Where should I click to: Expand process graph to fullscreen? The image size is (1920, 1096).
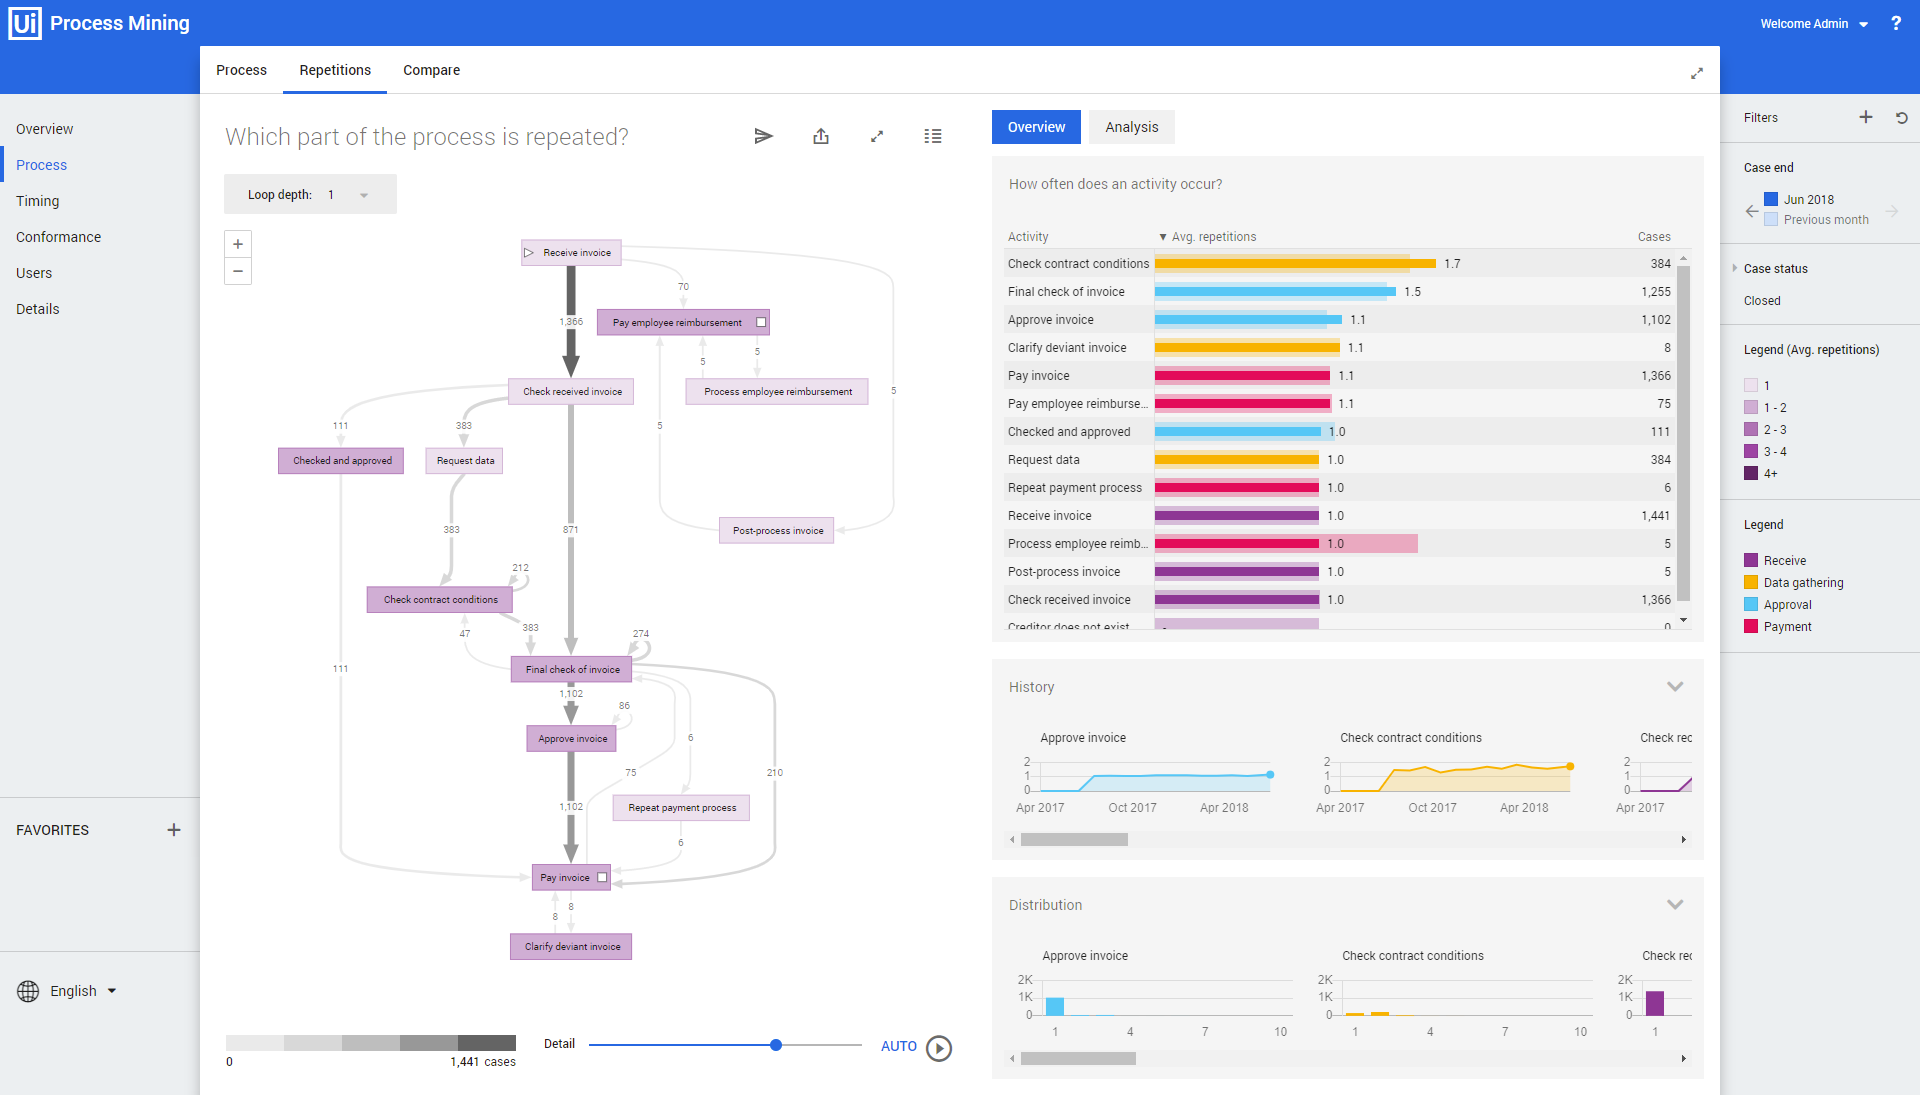coord(877,136)
